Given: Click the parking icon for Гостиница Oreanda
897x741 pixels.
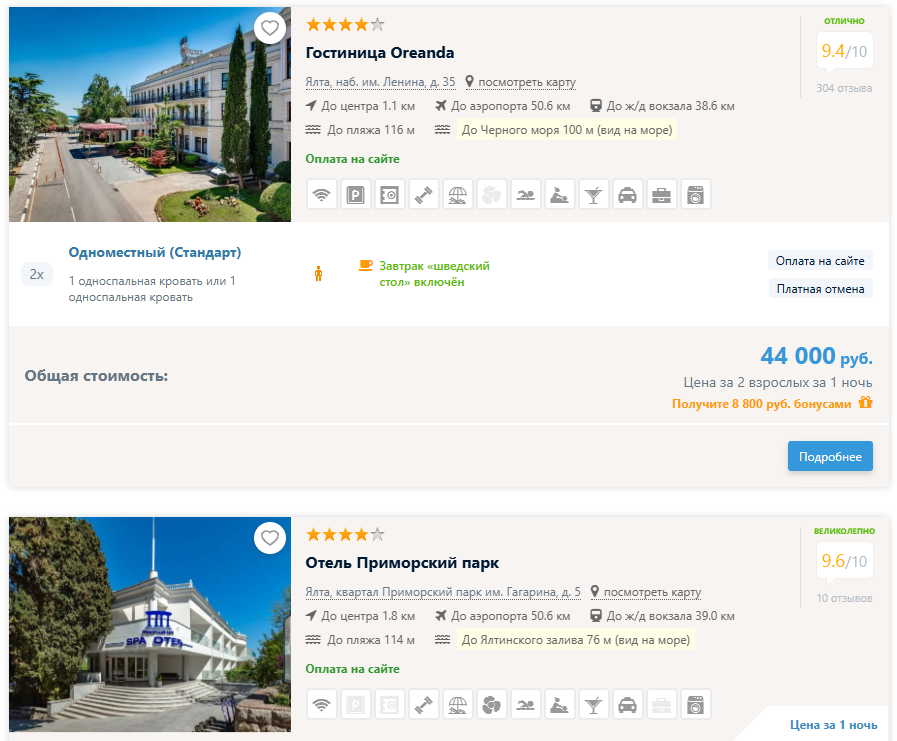Looking at the screenshot, I should (355, 195).
